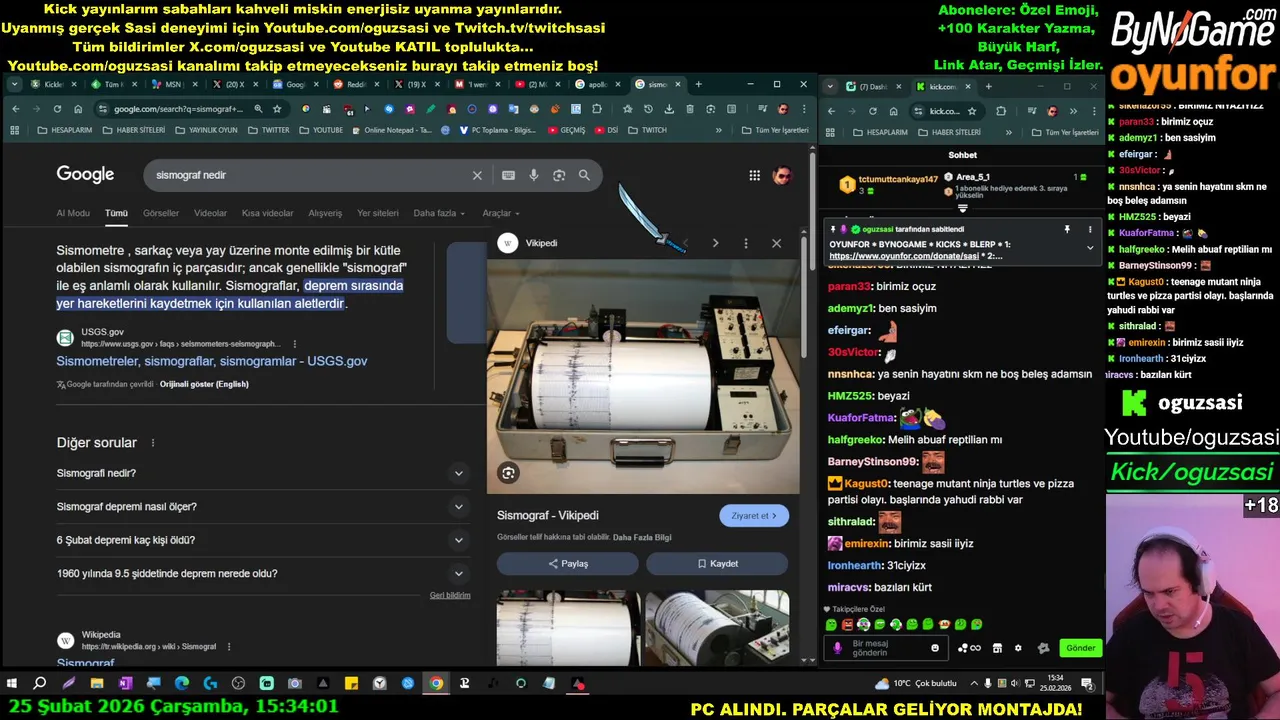Click the Lens icon on seismograph image
The height and width of the screenshot is (720, 1280).
tap(508, 473)
